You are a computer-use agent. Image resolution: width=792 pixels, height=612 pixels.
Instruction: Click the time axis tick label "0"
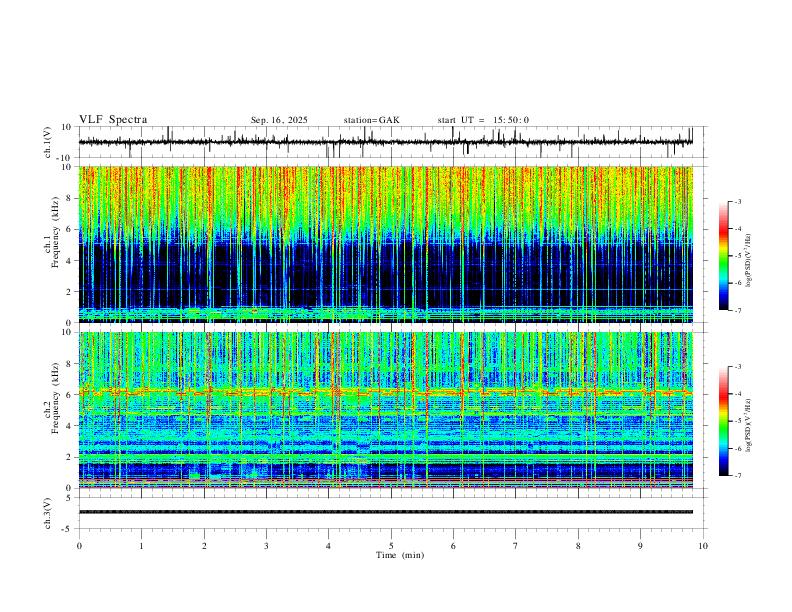coord(79,546)
